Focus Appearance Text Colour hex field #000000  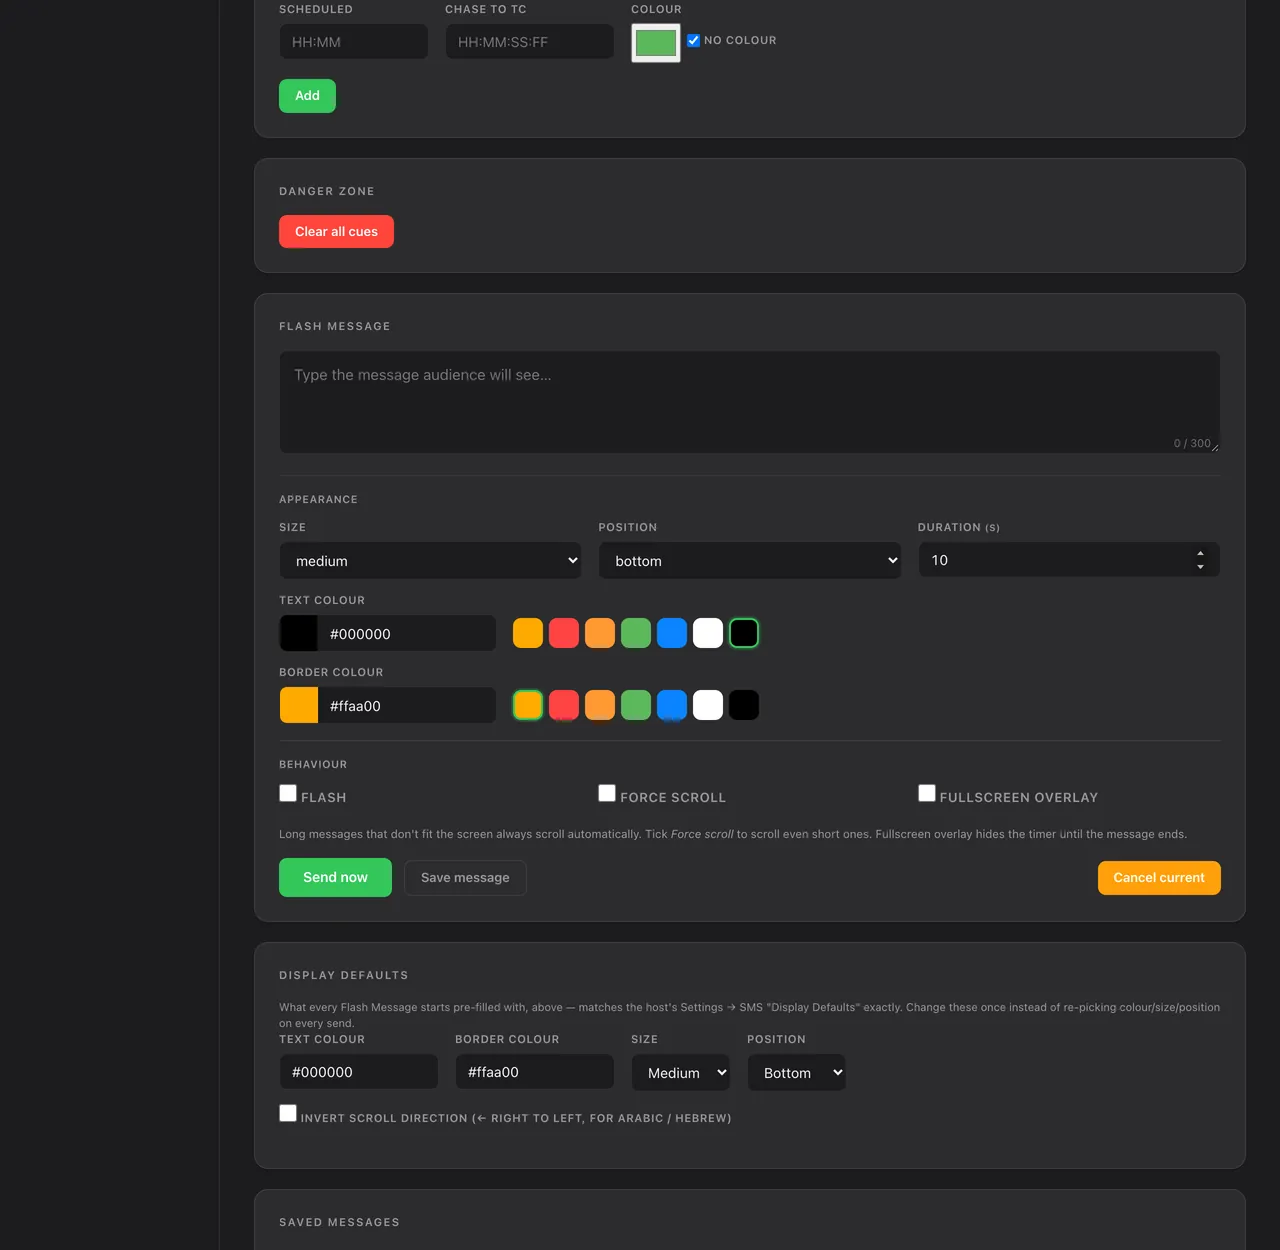coord(406,633)
